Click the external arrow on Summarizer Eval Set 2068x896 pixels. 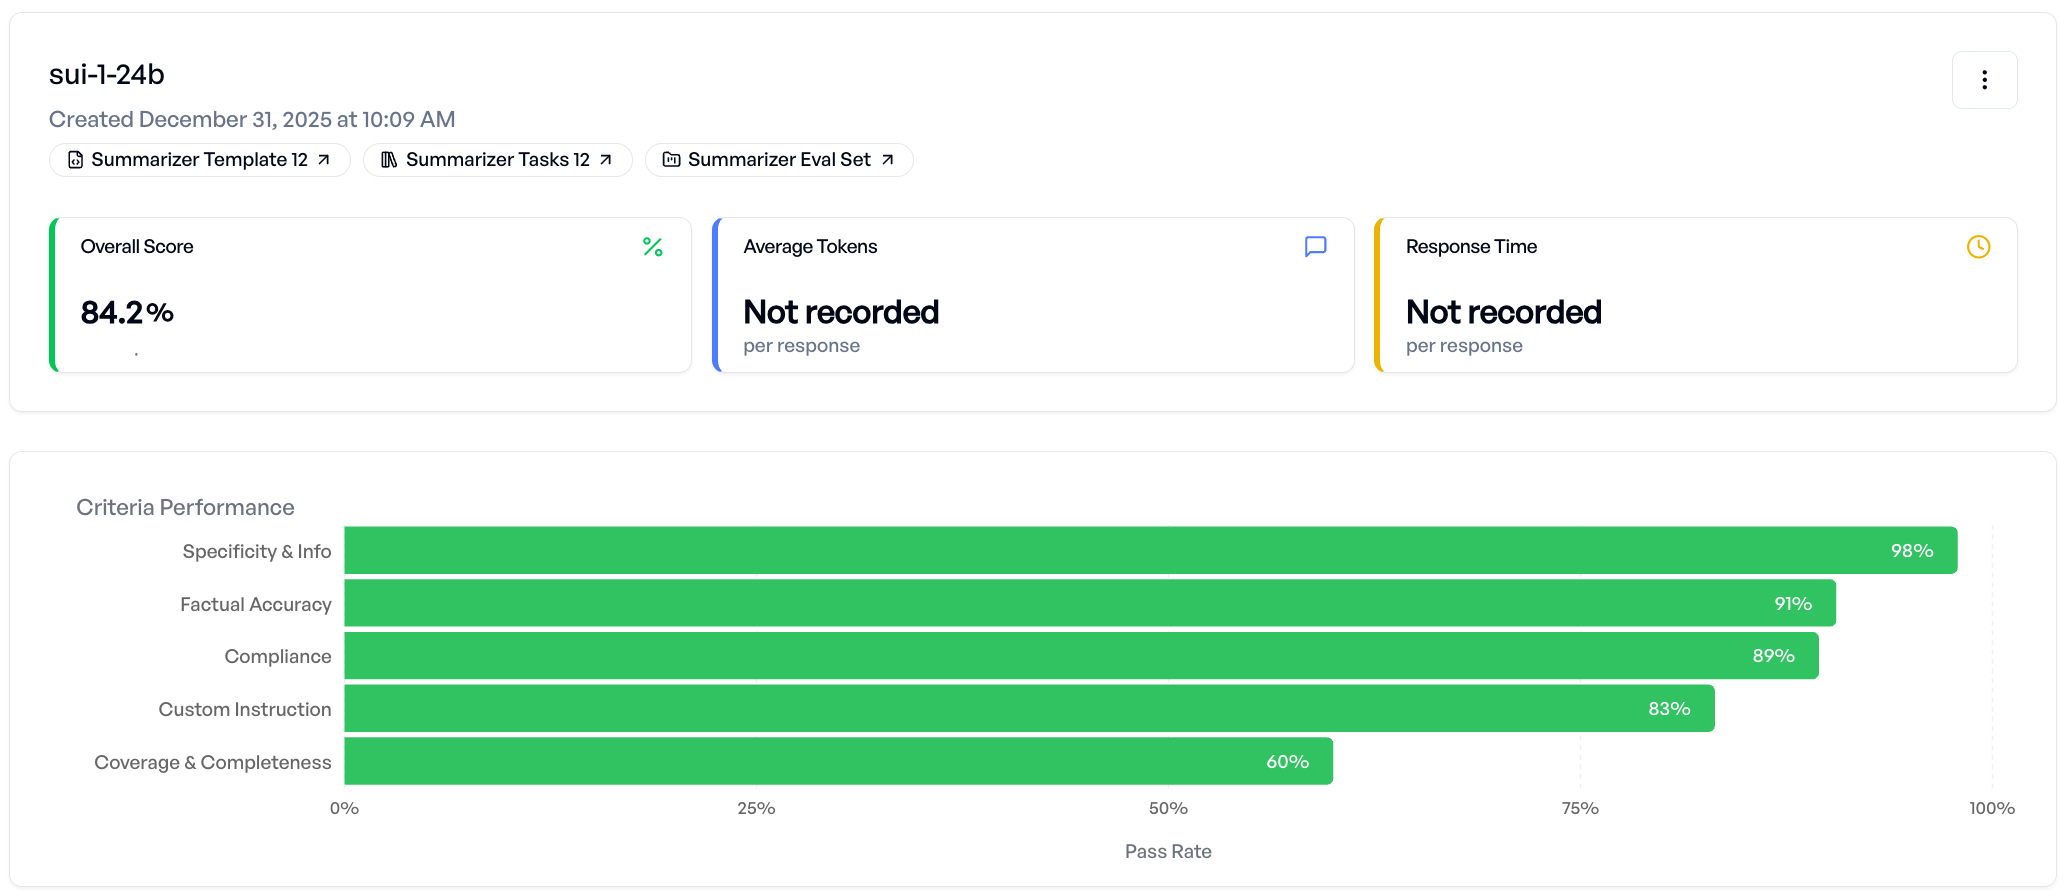tap(887, 160)
